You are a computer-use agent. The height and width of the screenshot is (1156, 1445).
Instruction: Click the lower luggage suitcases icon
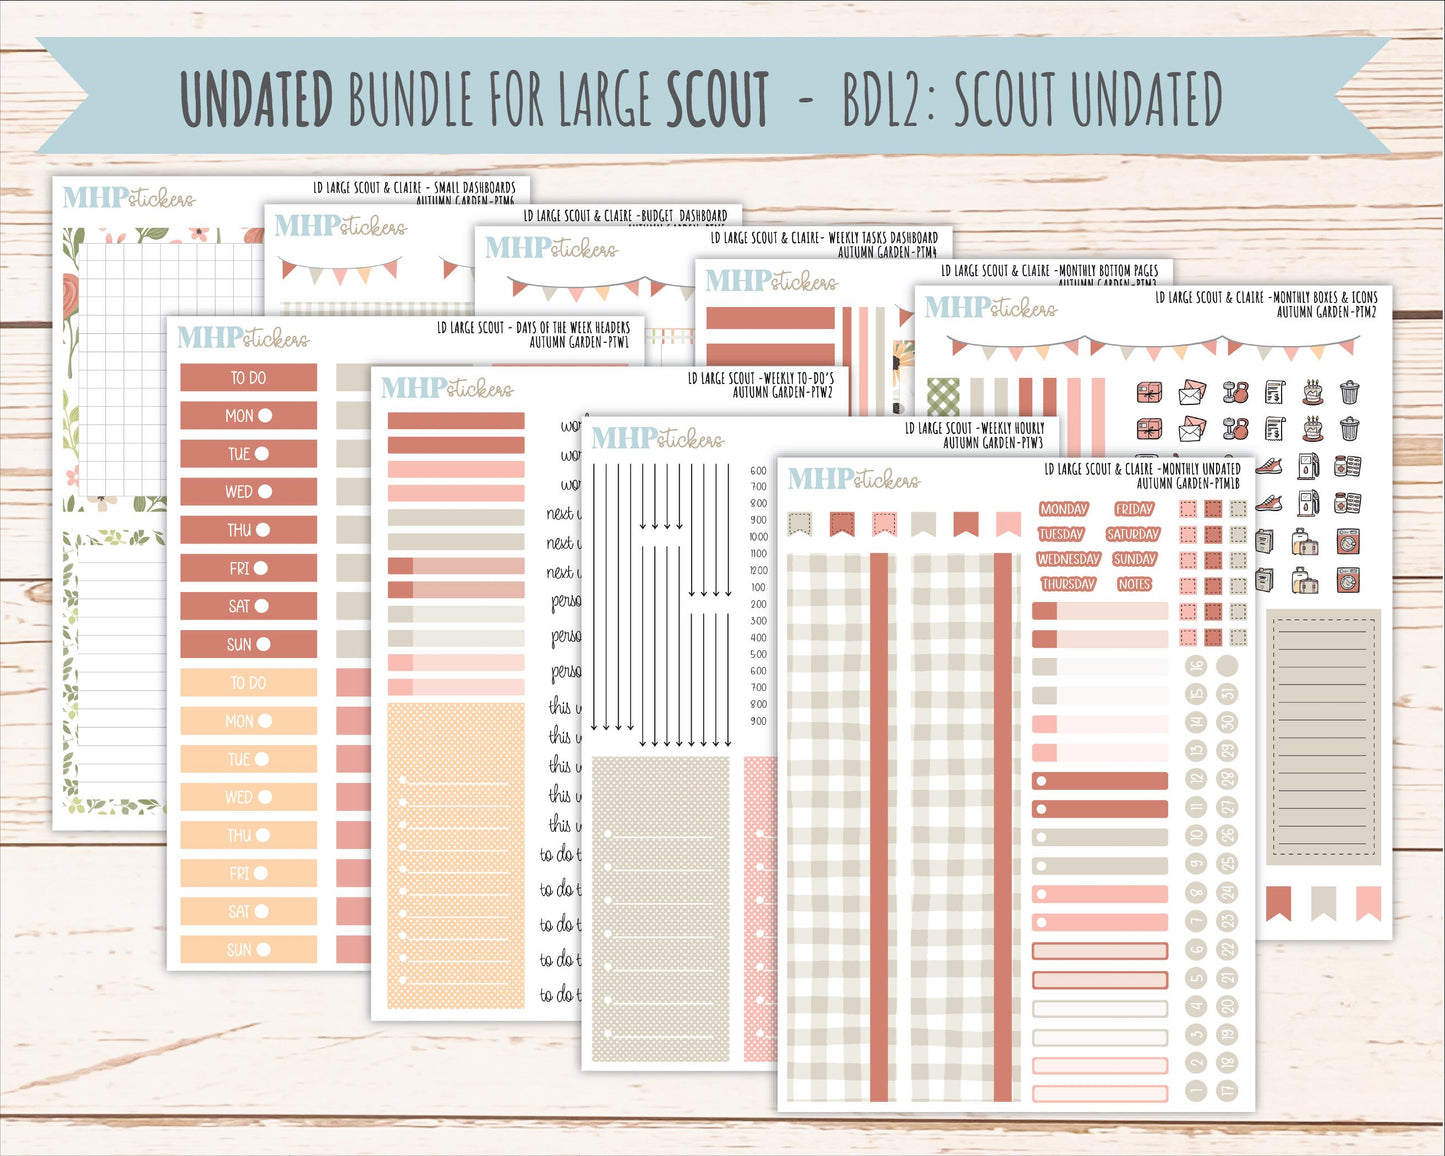click(x=1306, y=580)
